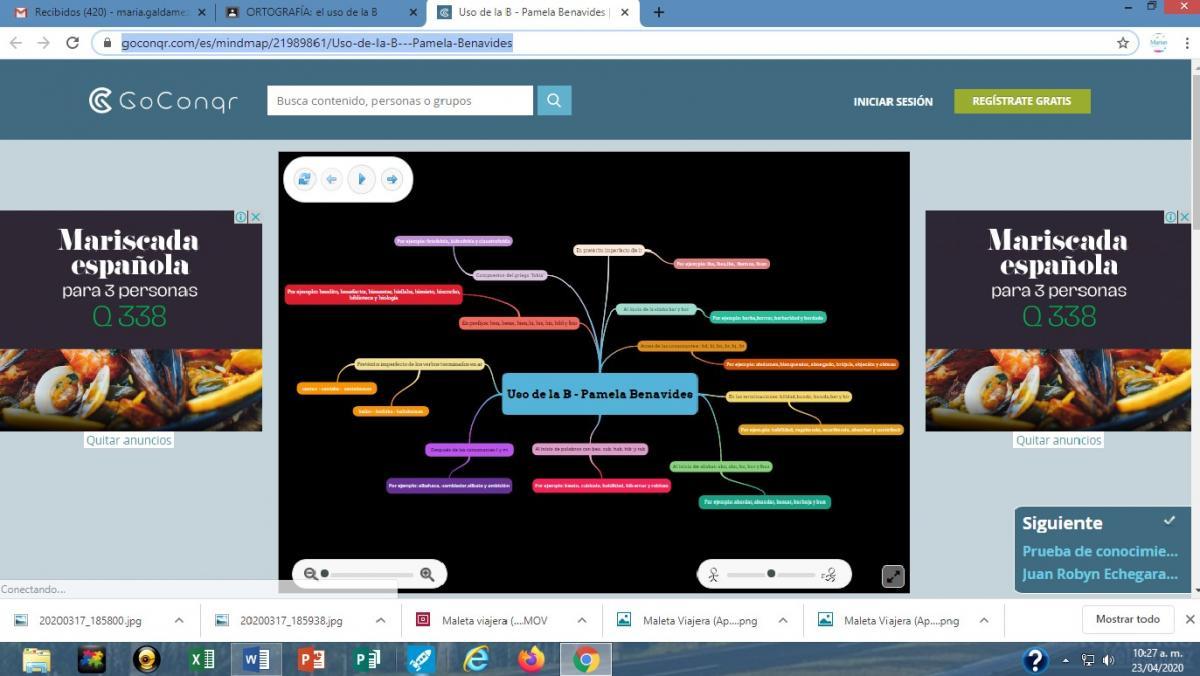Expand options for Maleta viajera MOV download
The width and height of the screenshot is (1200, 676).
[581, 620]
